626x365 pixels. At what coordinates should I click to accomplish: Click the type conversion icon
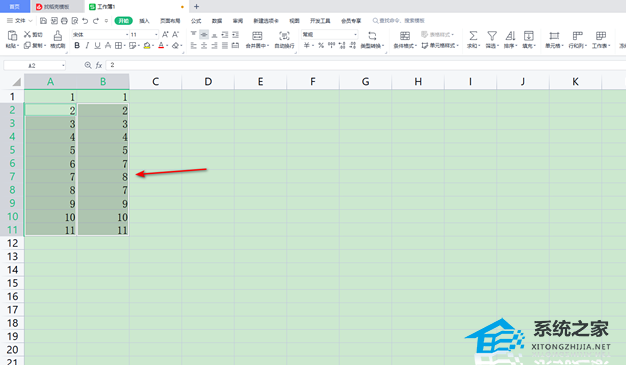372,36
